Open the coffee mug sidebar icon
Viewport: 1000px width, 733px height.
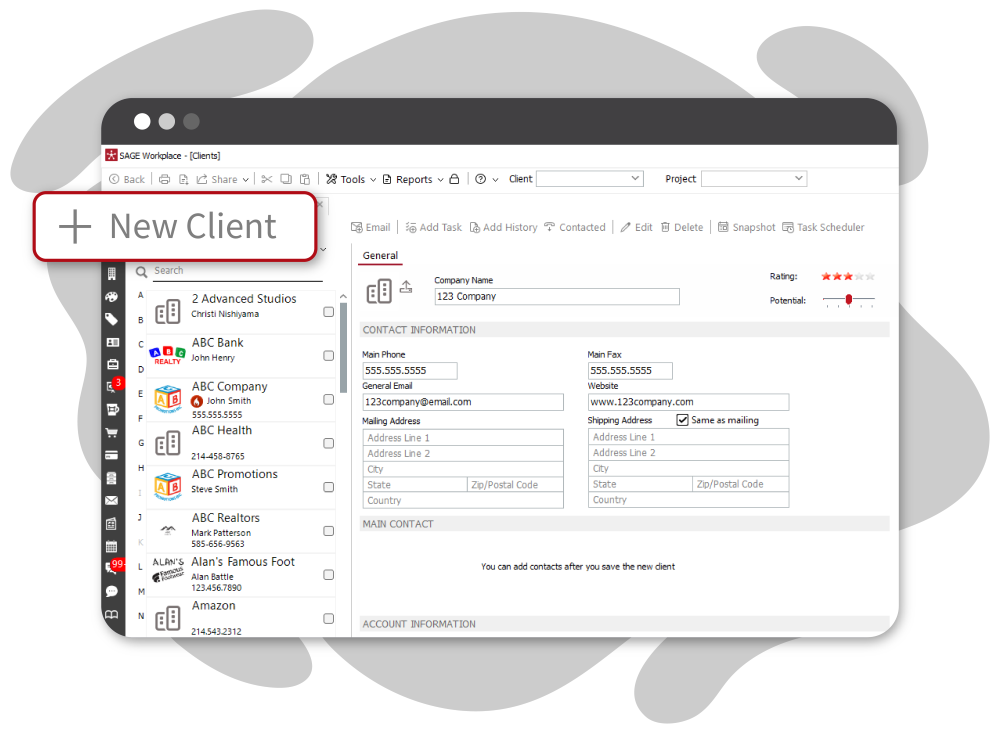point(112,410)
